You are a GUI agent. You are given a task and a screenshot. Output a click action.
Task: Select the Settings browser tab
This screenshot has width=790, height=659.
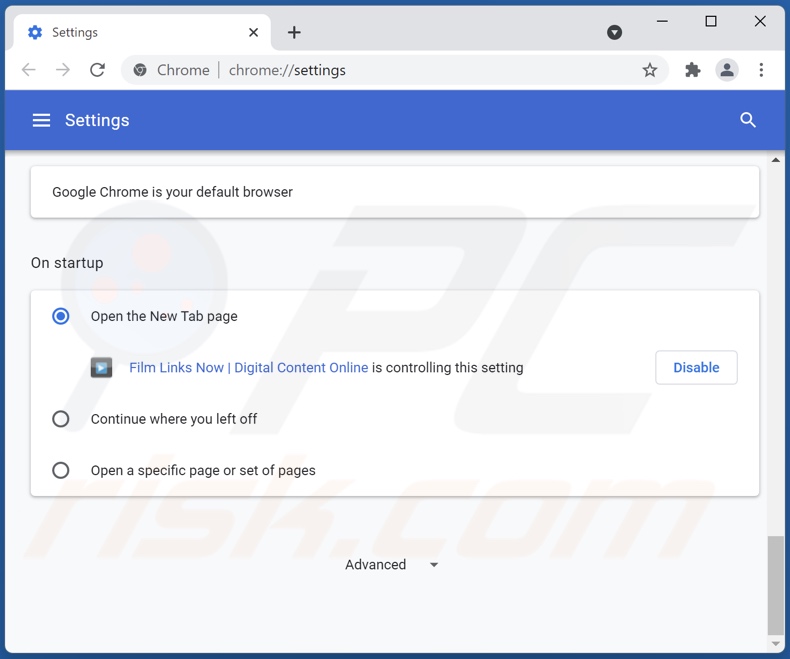142,32
